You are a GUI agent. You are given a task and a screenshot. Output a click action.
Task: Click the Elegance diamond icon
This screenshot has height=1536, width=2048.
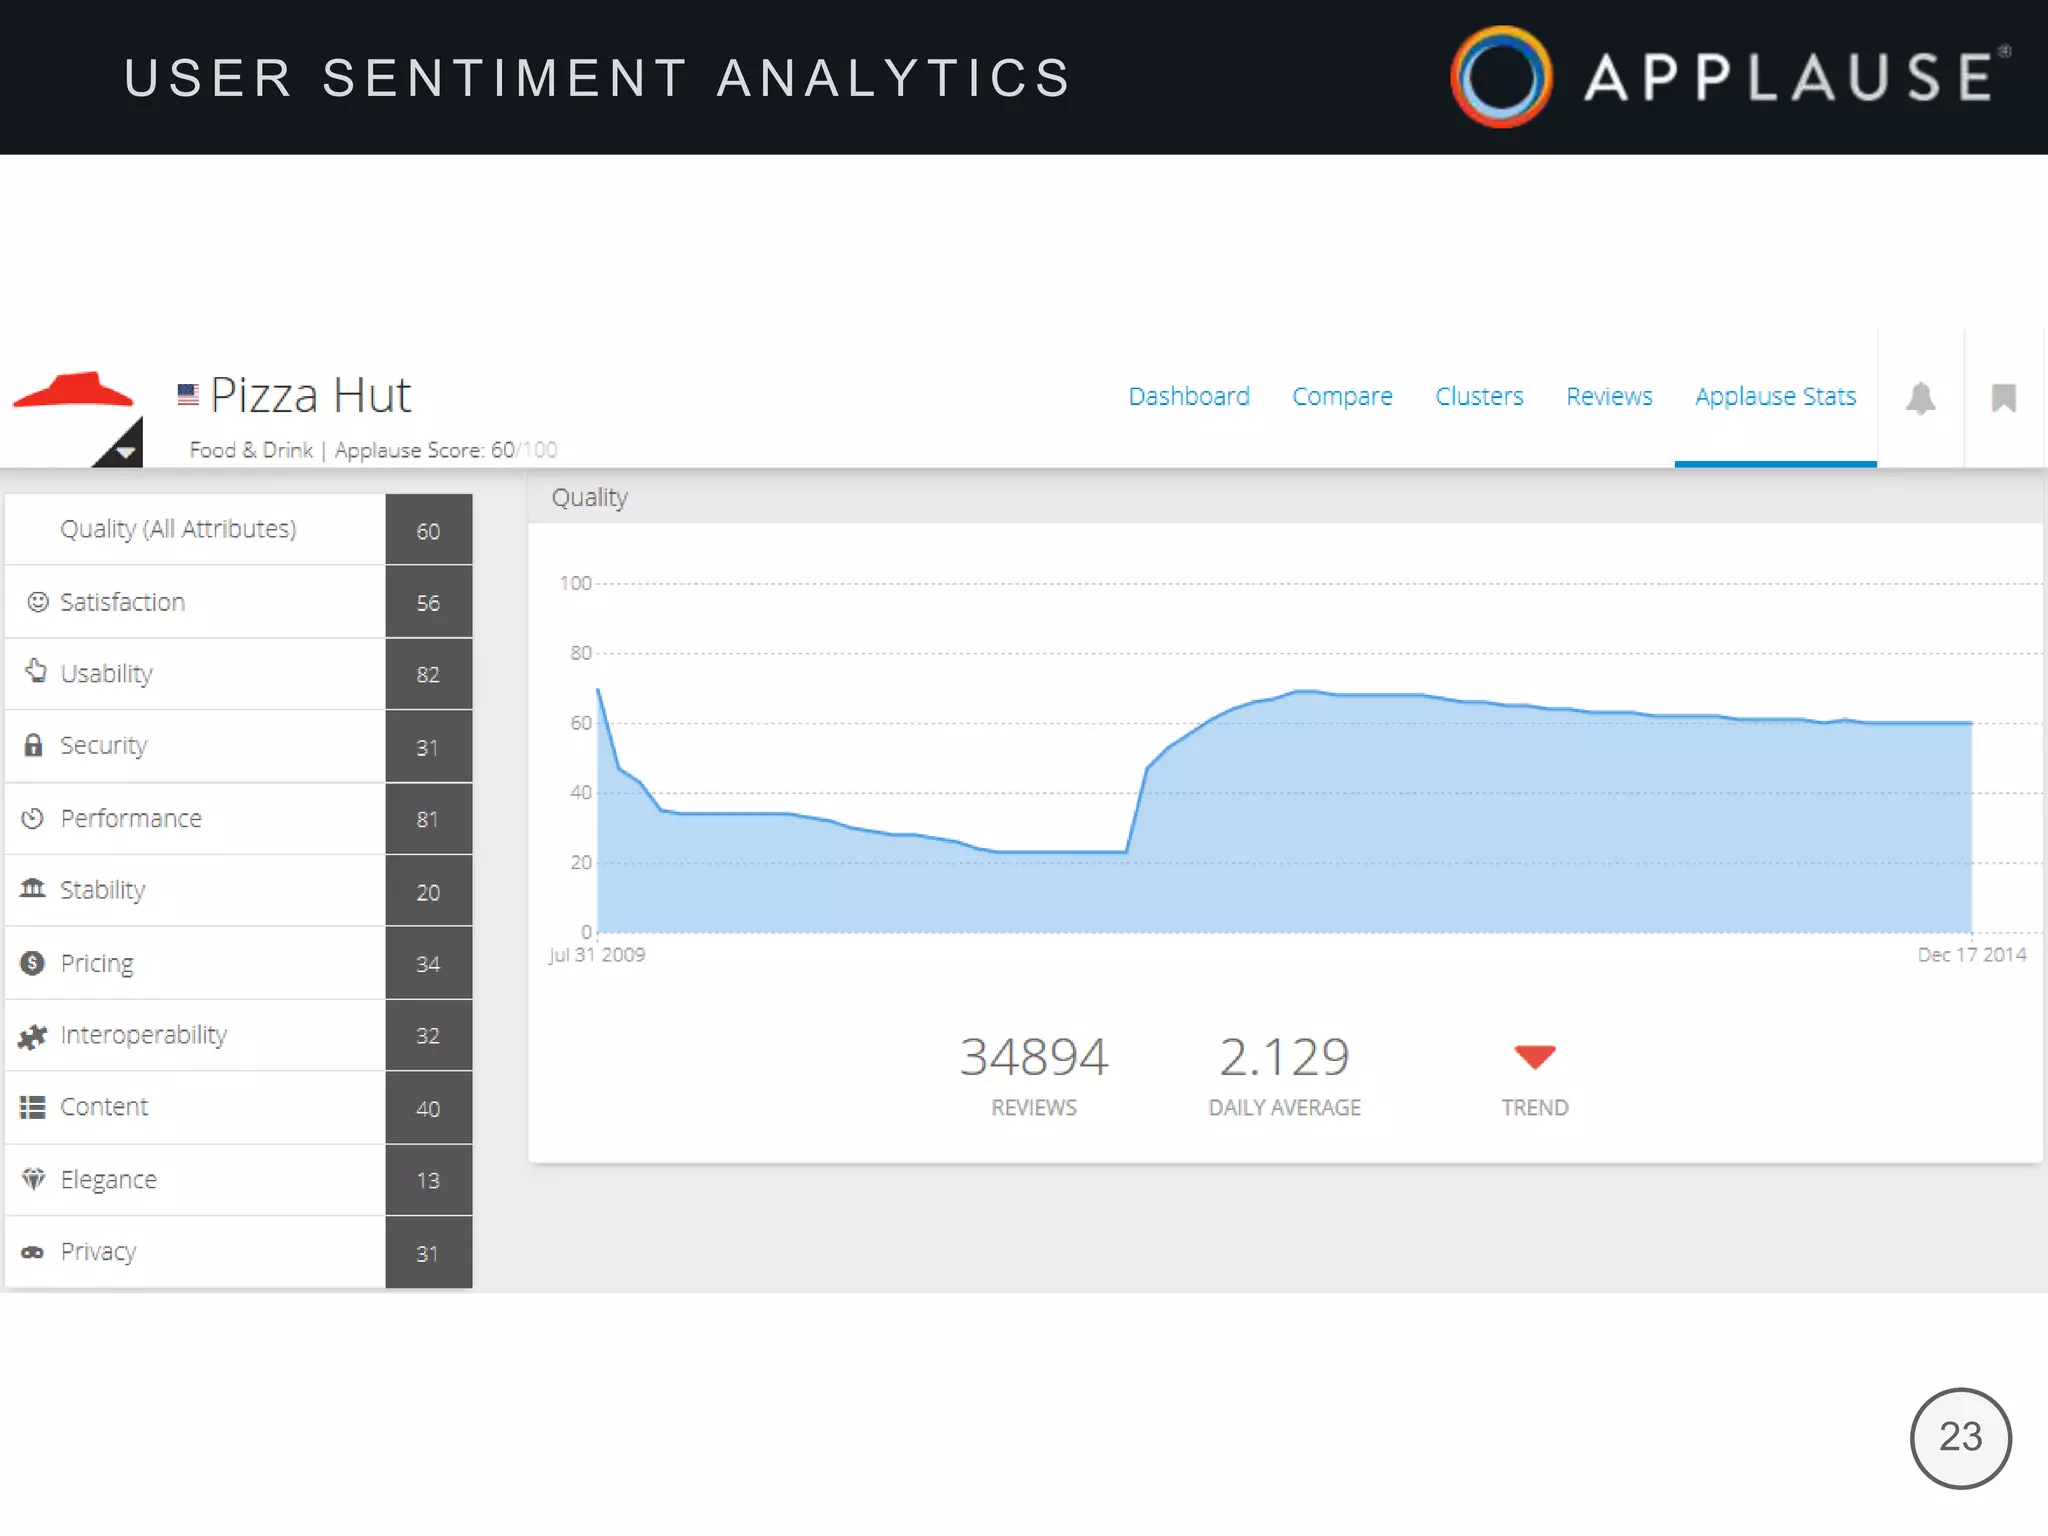coord(33,1179)
